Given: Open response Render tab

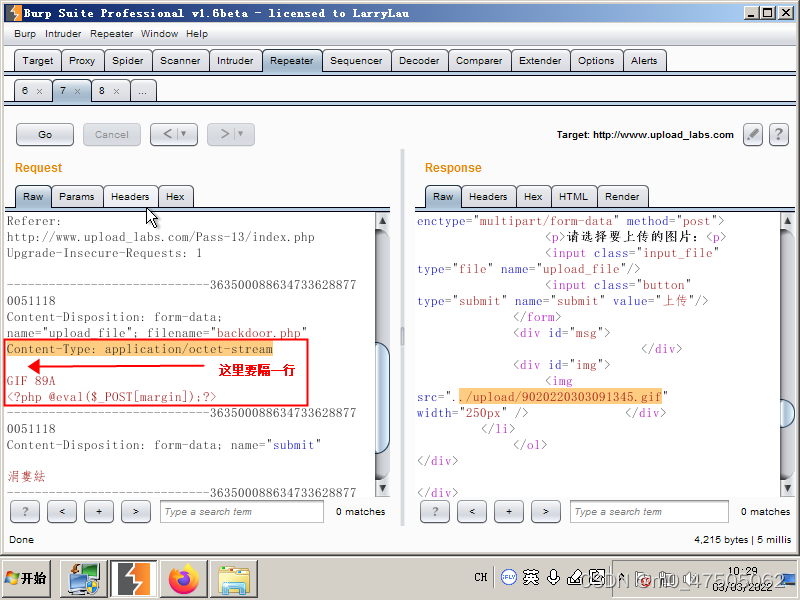Looking at the screenshot, I should [622, 196].
